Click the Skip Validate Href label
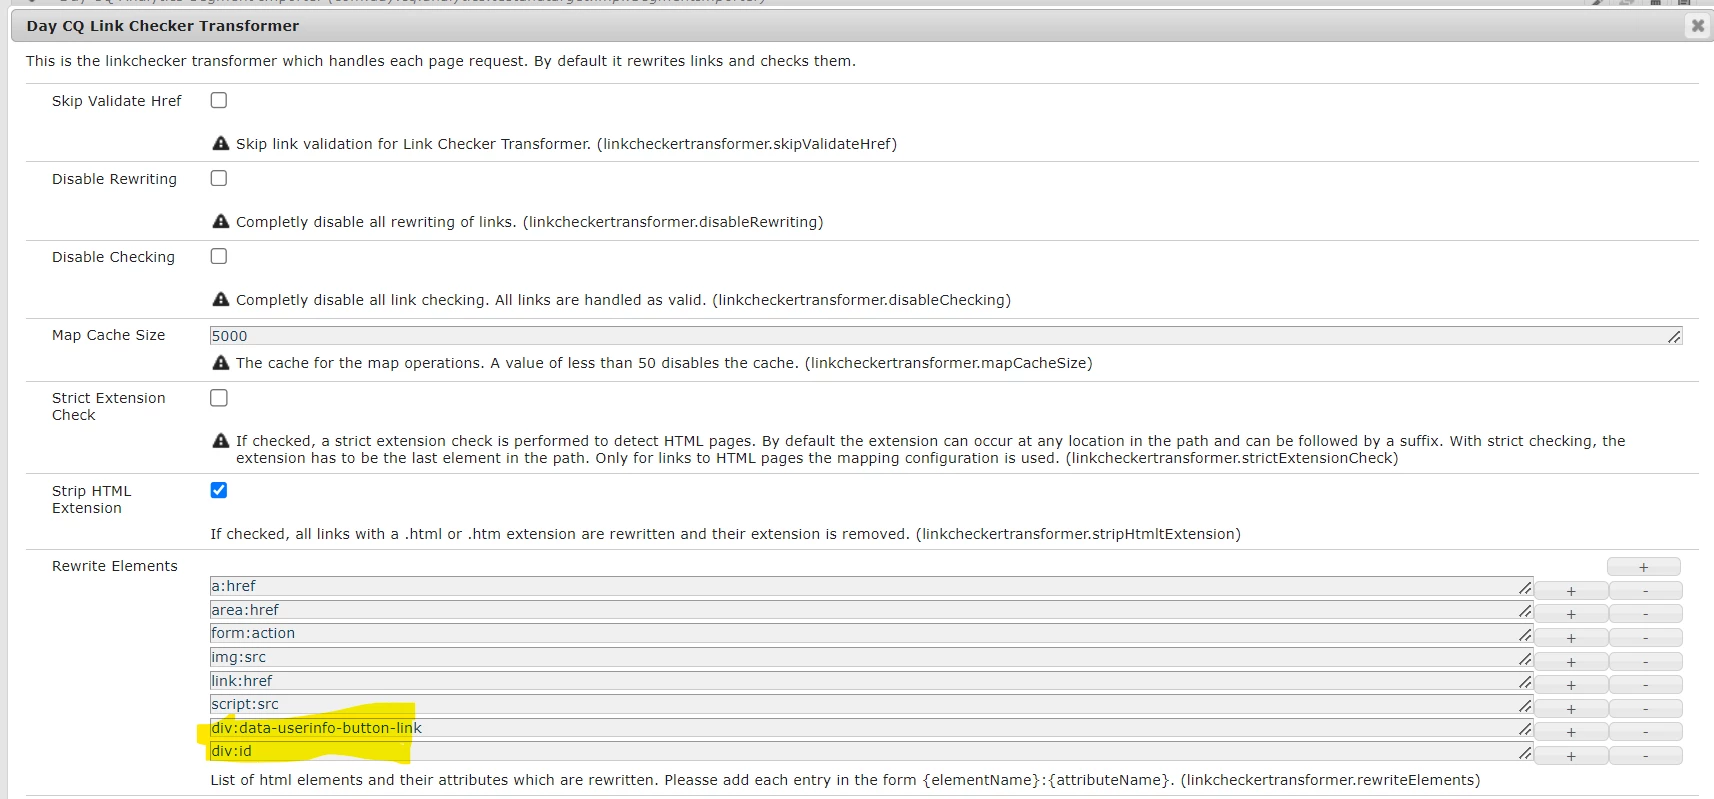The image size is (1714, 799). (x=117, y=101)
